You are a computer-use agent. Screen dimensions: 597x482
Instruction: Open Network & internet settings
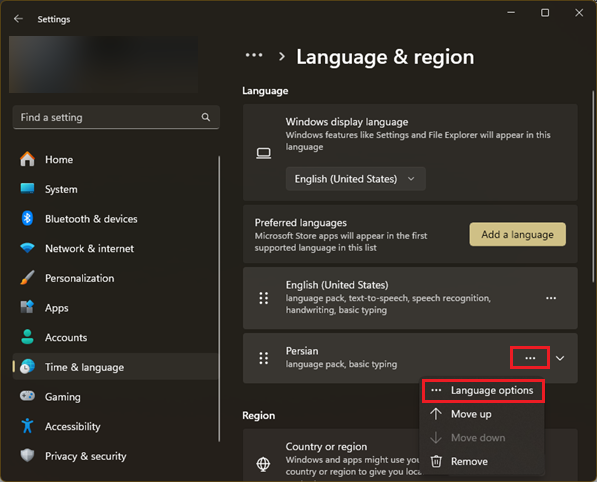point(116,248)
